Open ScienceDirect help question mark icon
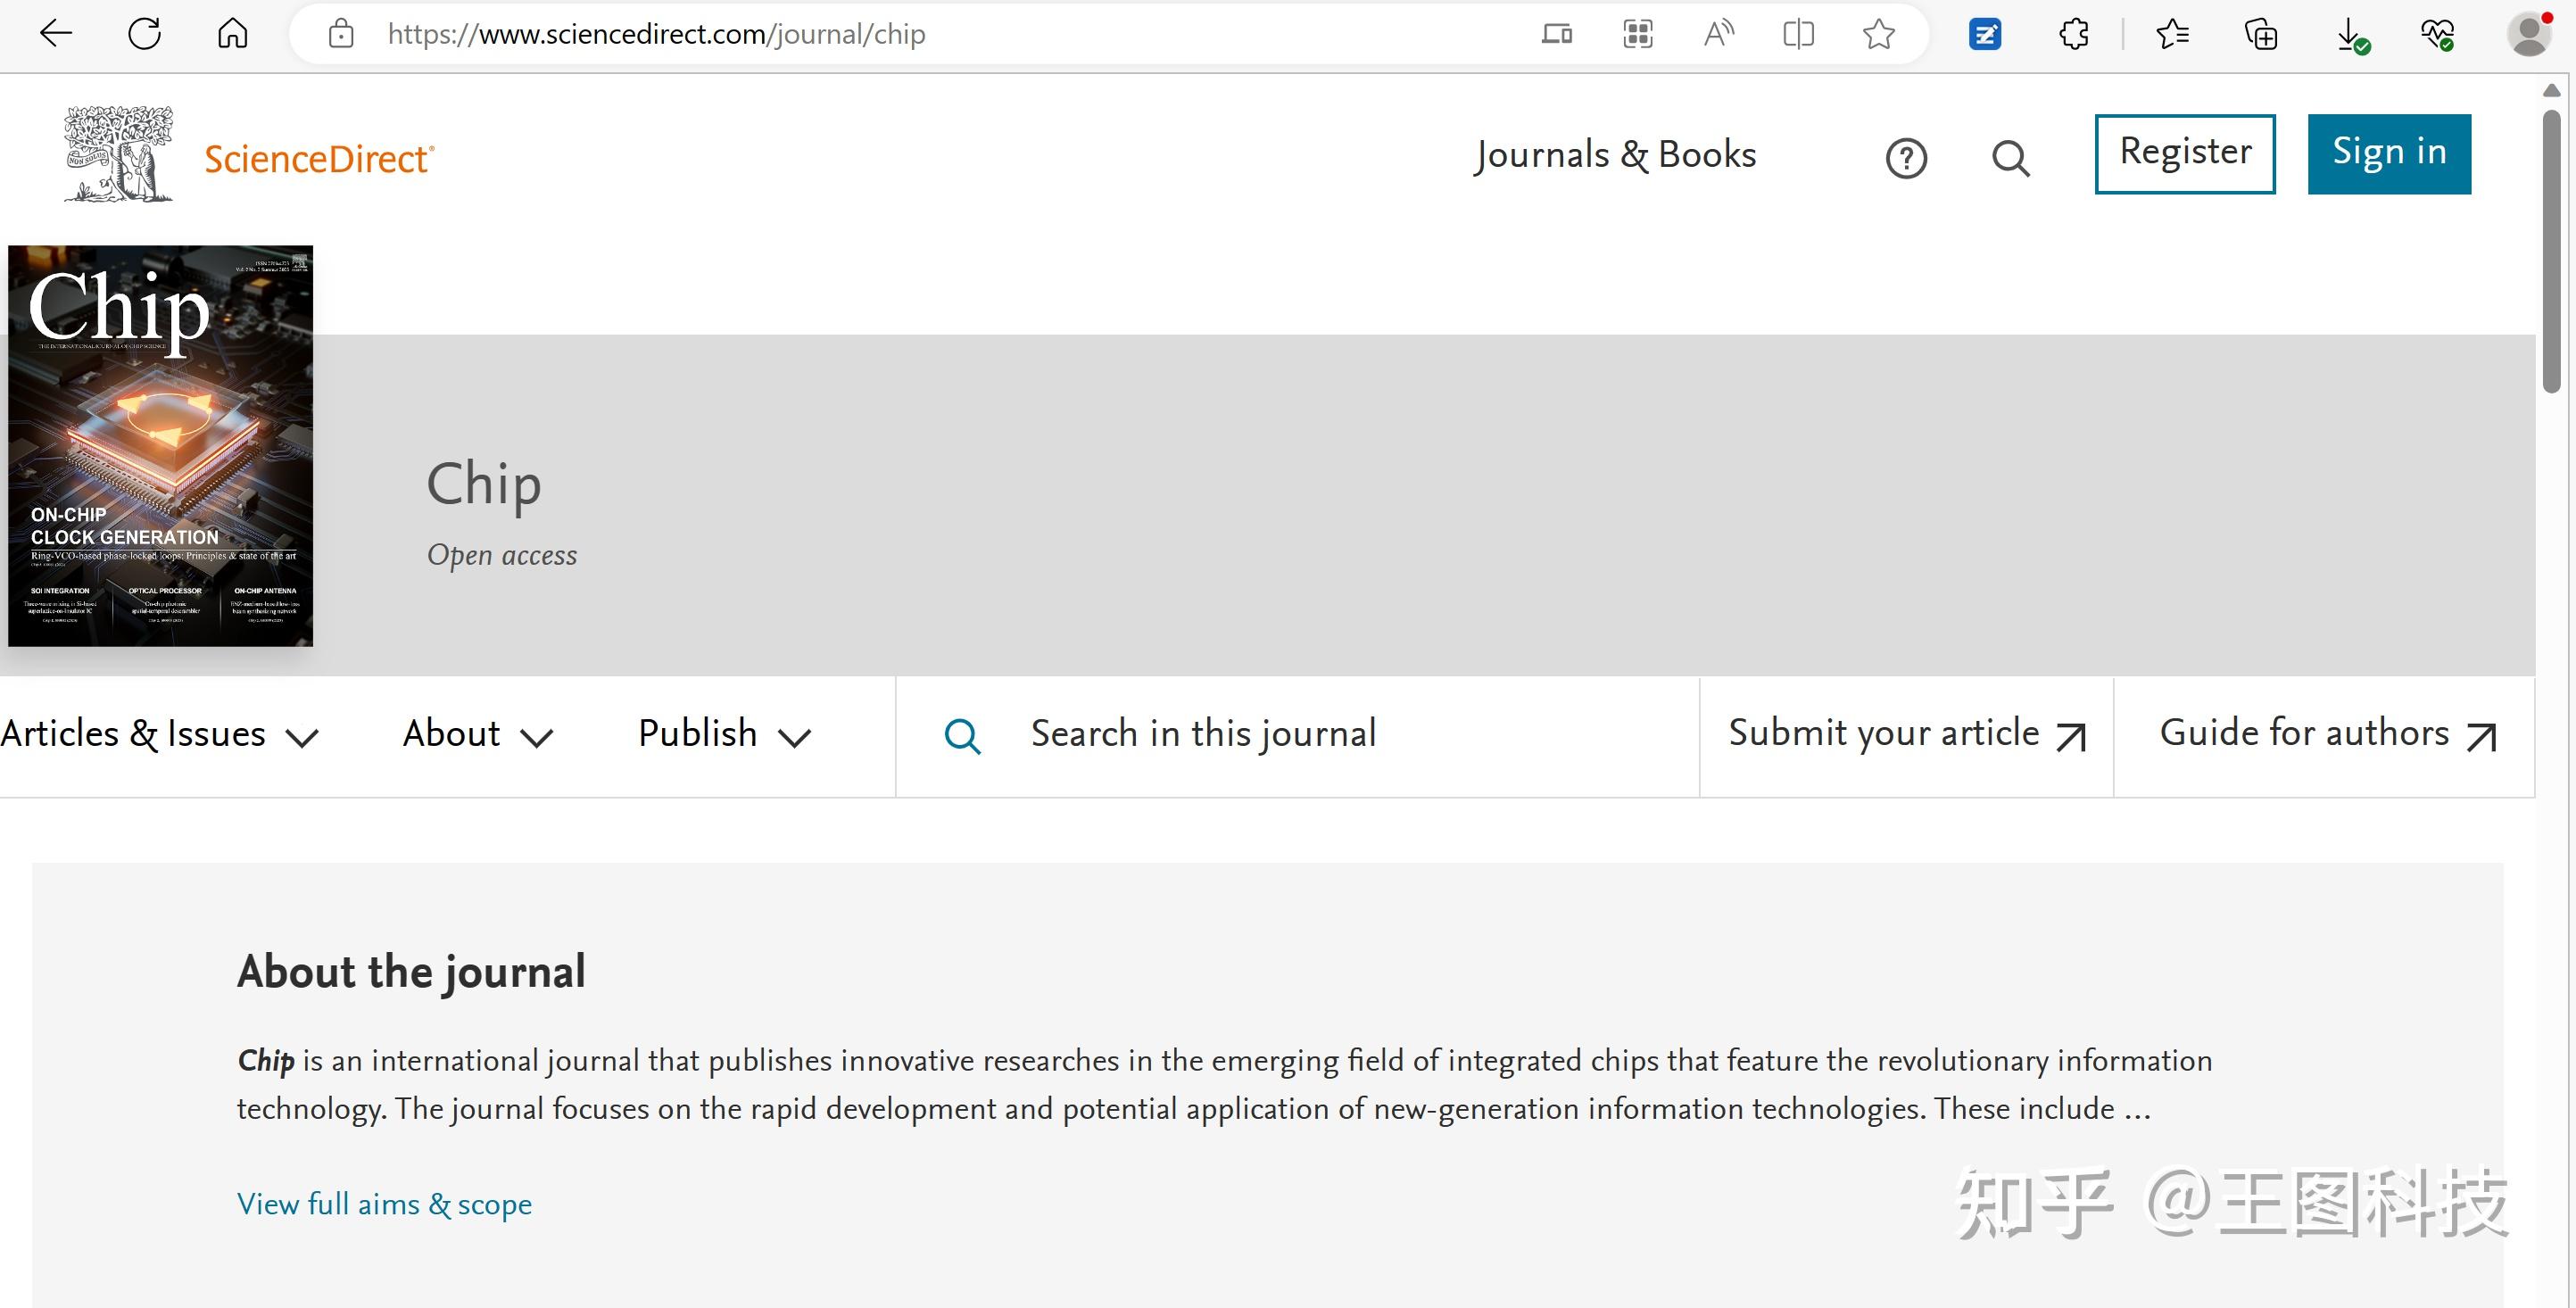The width and height of the screenshot is (2576, 1308). [1906, 158]
